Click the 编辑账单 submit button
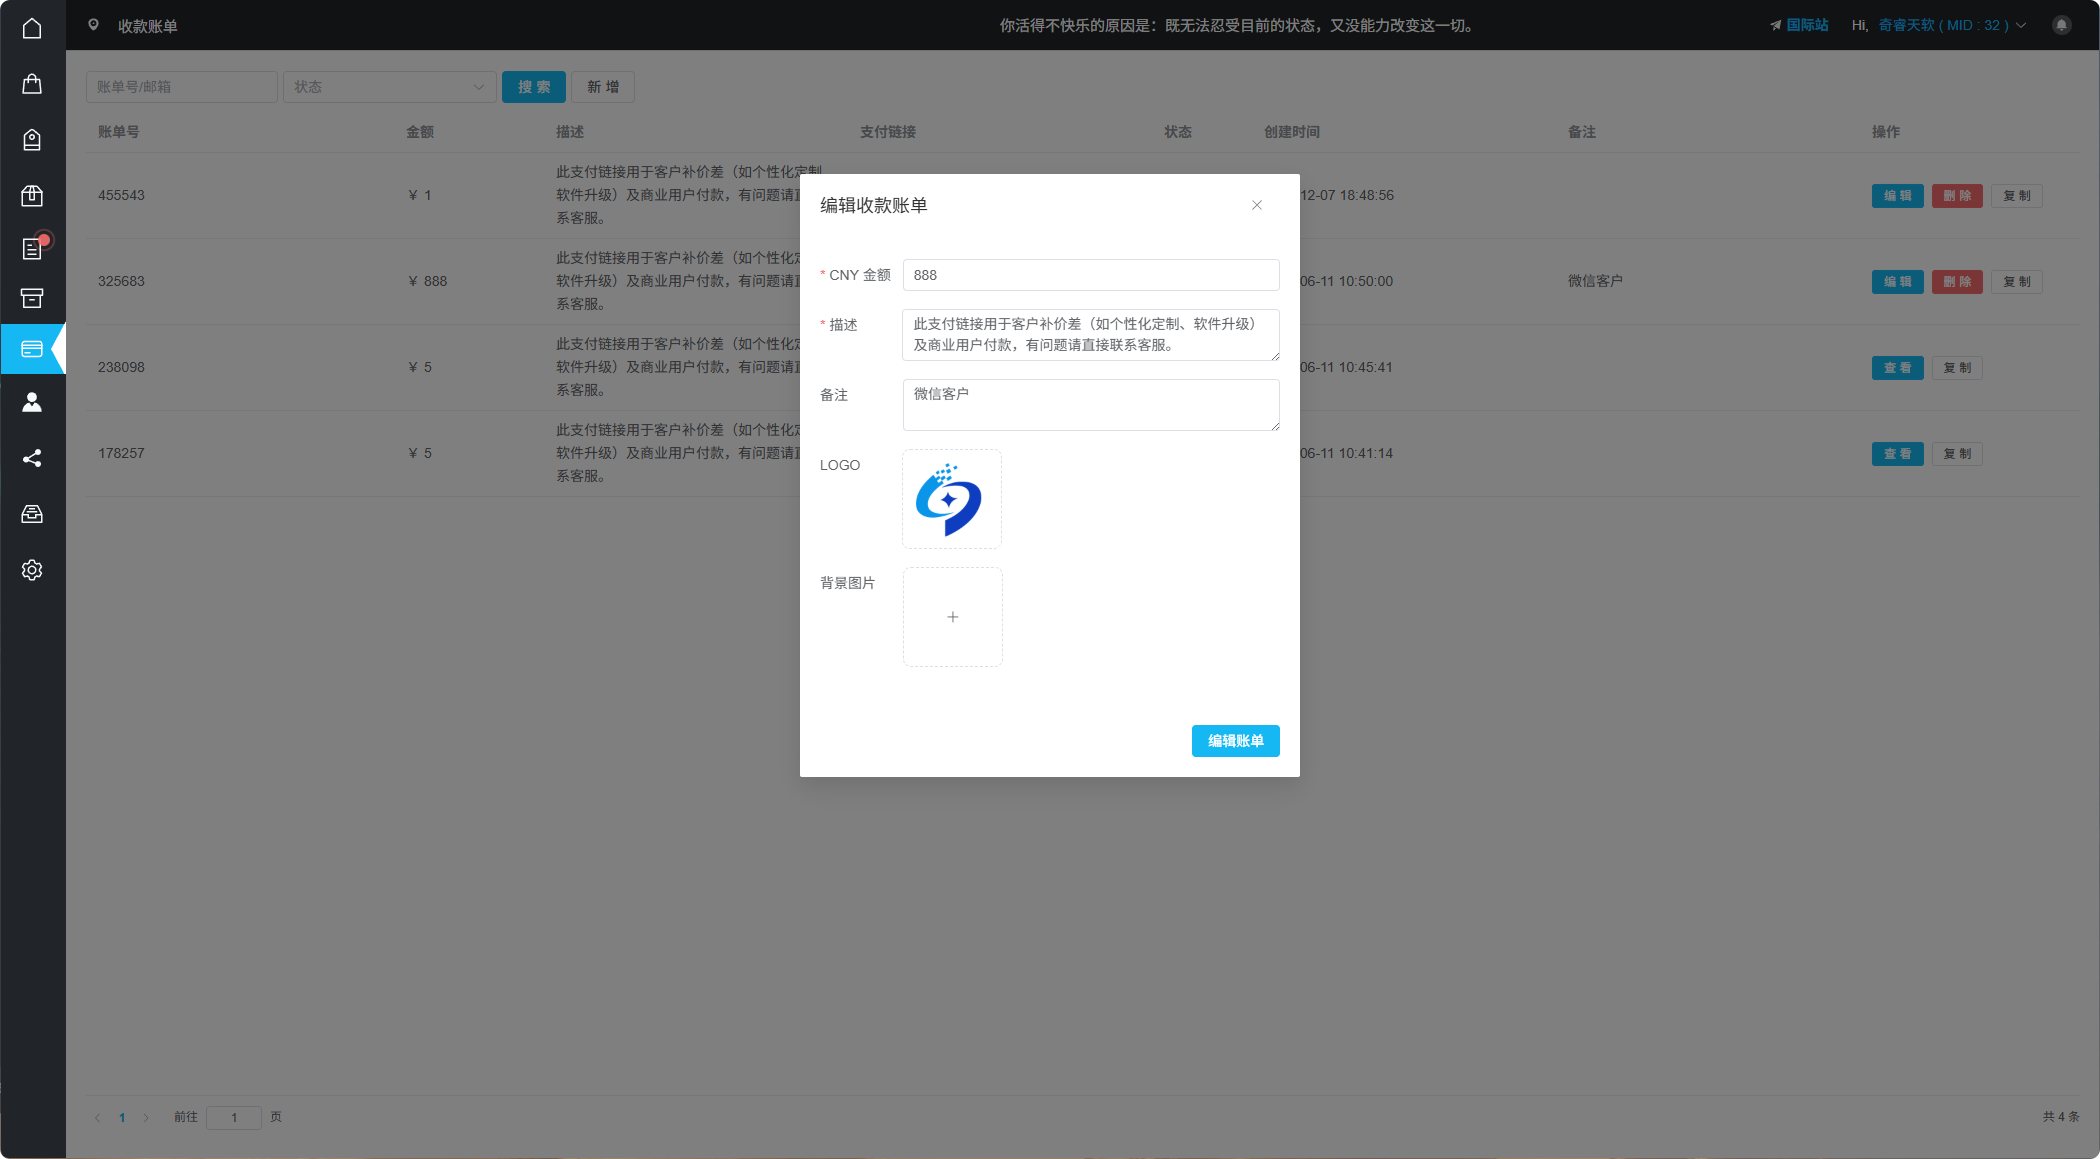 [1235, 741]
